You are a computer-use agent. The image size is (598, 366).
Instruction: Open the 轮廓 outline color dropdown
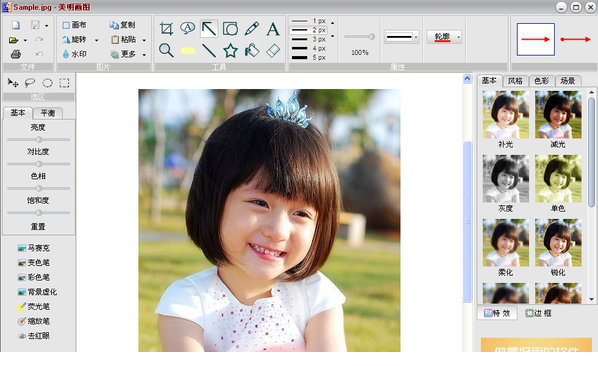click(444, 37)
